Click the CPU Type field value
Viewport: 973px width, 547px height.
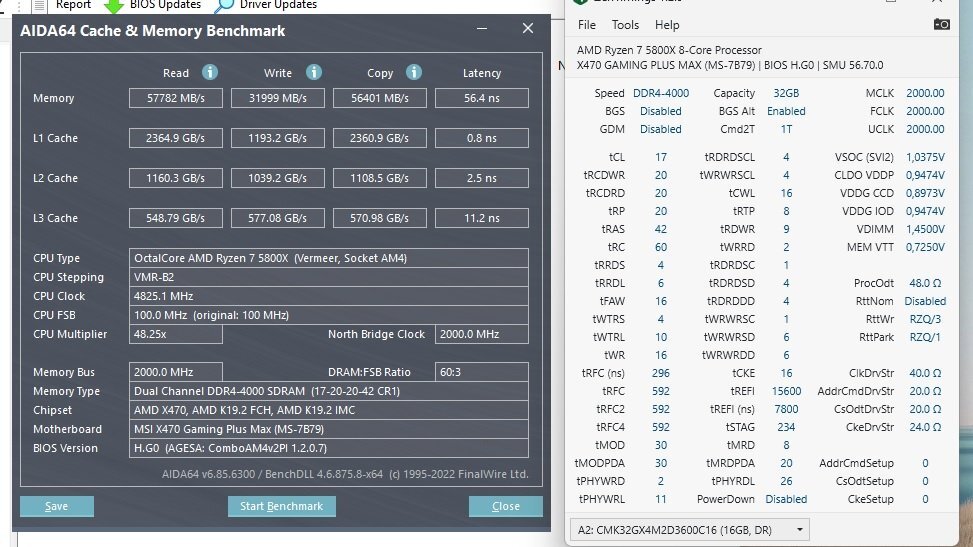click(x=329, y=258)
